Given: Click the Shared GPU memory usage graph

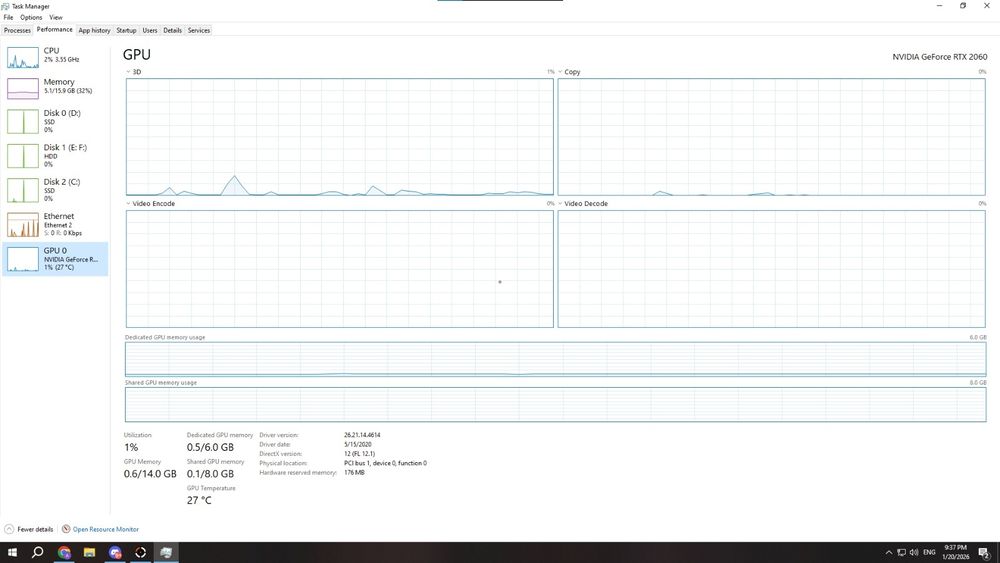Looking at the screenshot, I should [555, 404].
